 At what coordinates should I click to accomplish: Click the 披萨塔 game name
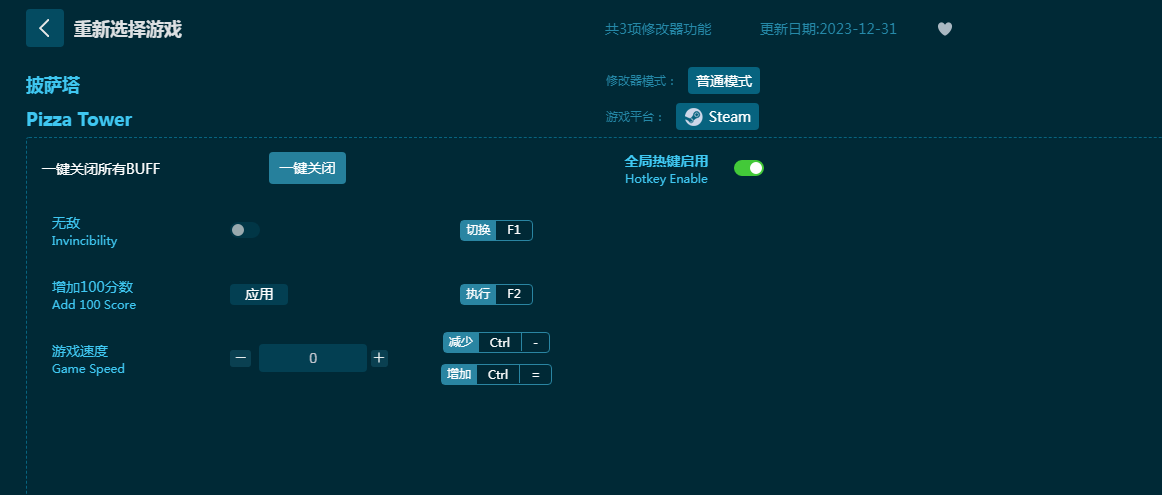pyautogui.click(x=53, y=85)
